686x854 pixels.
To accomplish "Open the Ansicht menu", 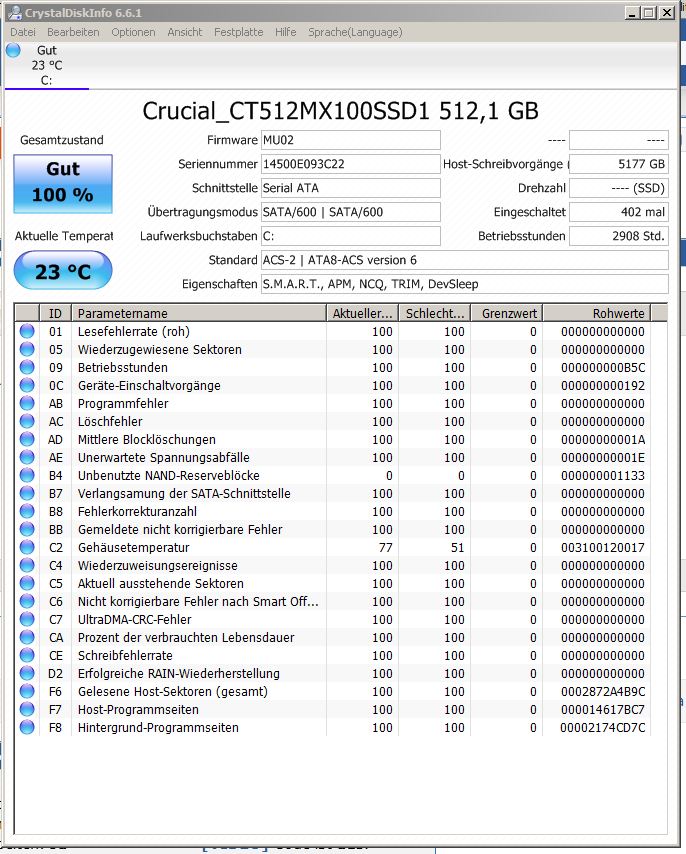I will pos(185,32).
